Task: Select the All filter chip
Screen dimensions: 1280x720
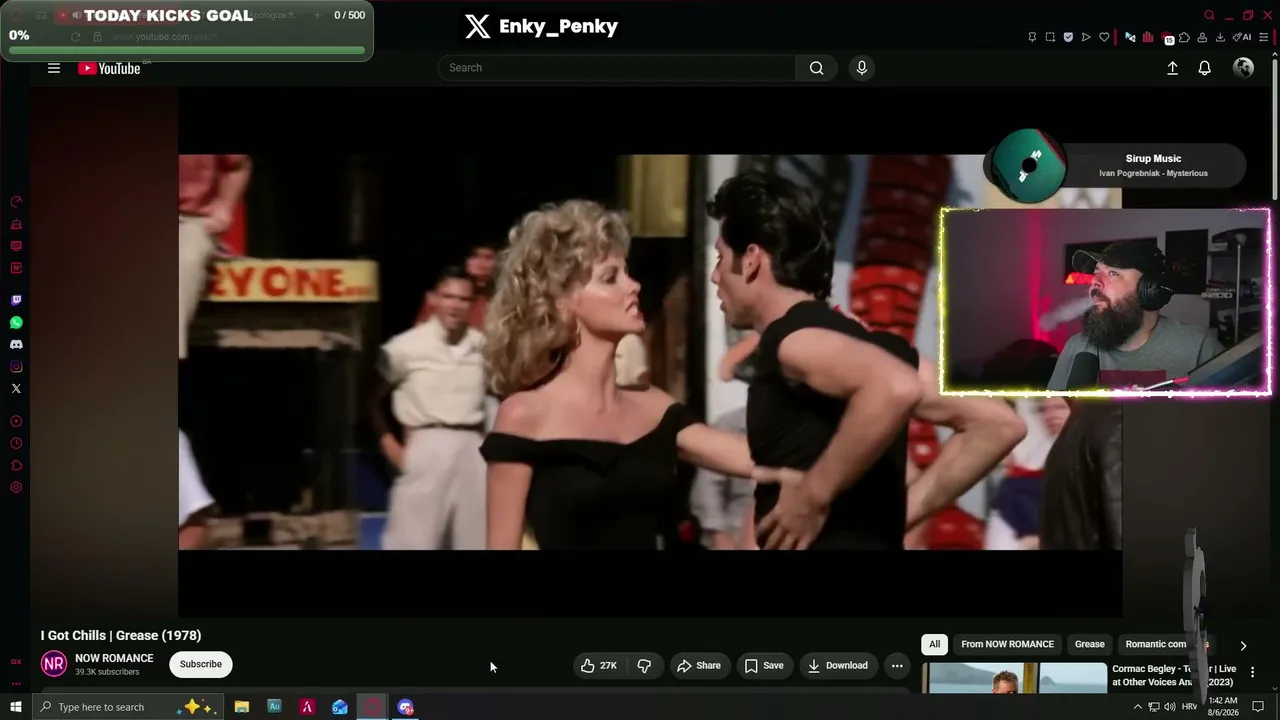Action: [x=934, y=645]
